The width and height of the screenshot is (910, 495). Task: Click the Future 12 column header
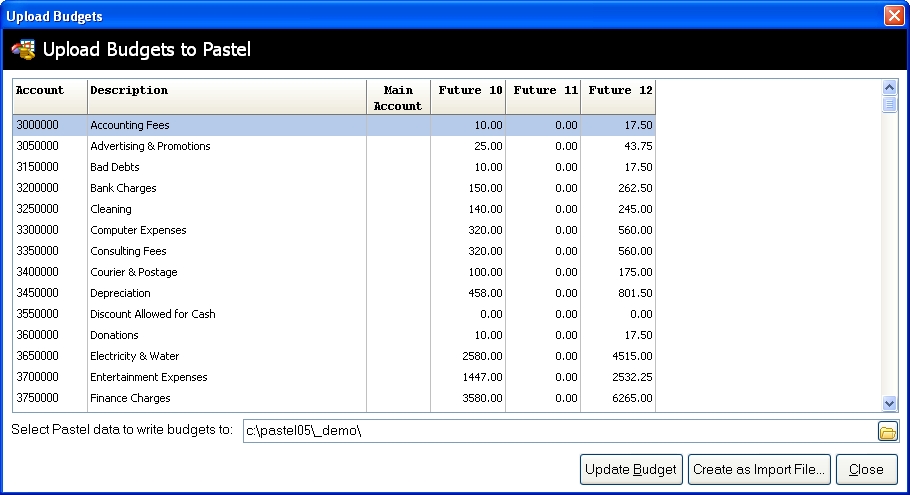click(618, 97)
